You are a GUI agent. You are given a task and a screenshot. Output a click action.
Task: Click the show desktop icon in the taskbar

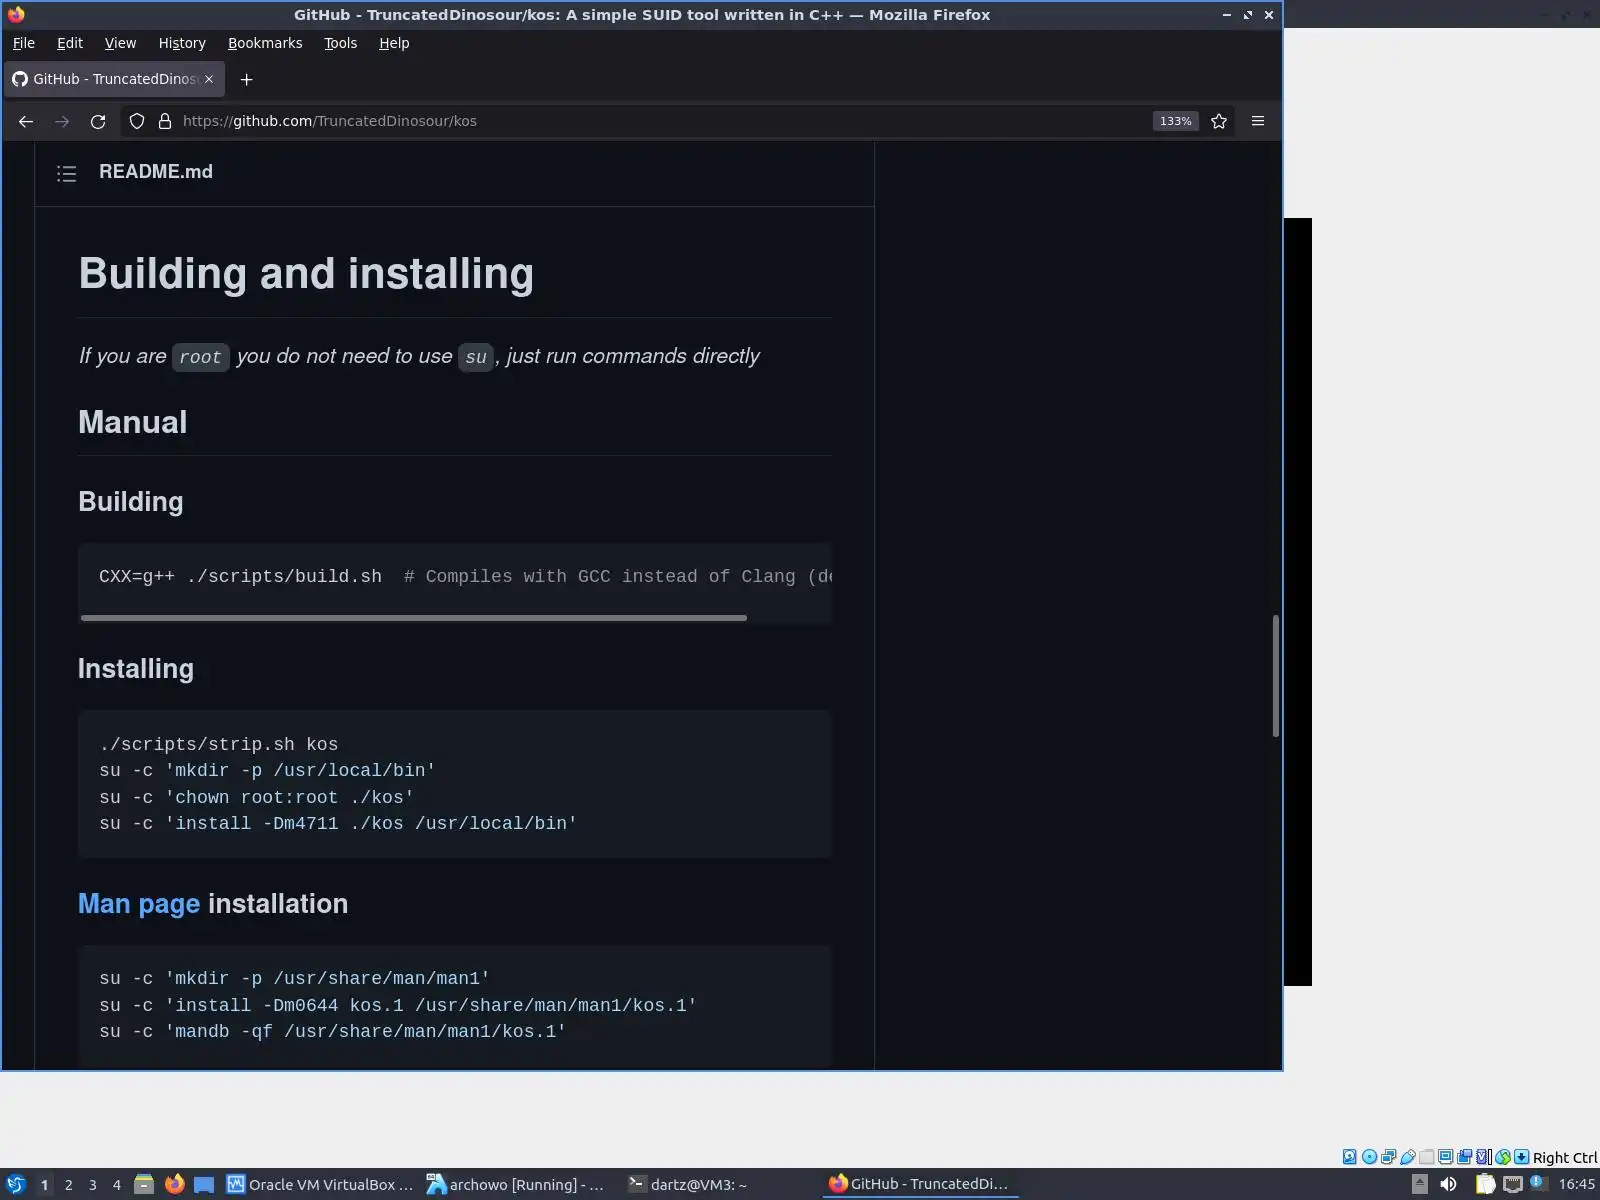click(x=204, y=1185)
